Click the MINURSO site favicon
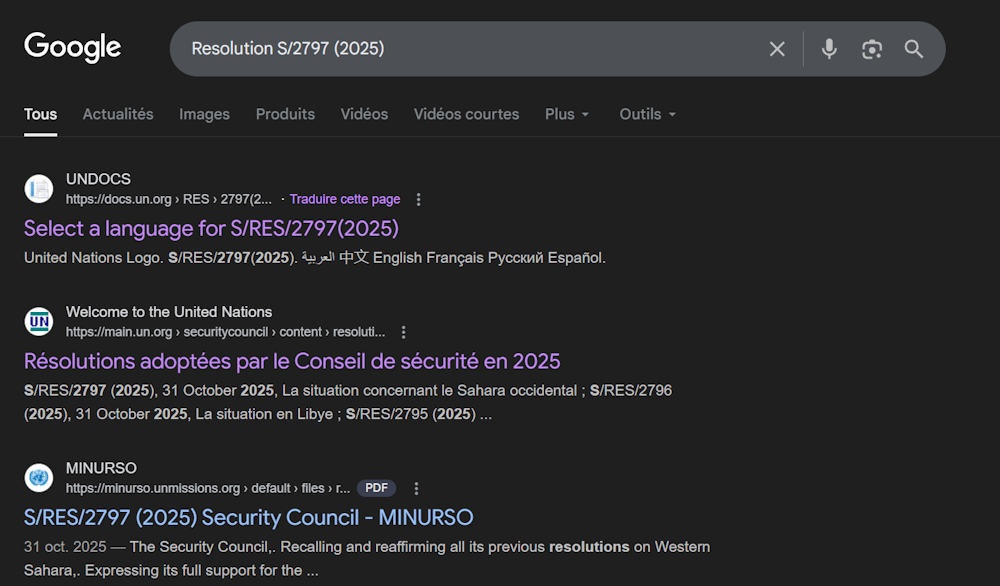This screenshot has width=1000, height=586. coord(39,477)
